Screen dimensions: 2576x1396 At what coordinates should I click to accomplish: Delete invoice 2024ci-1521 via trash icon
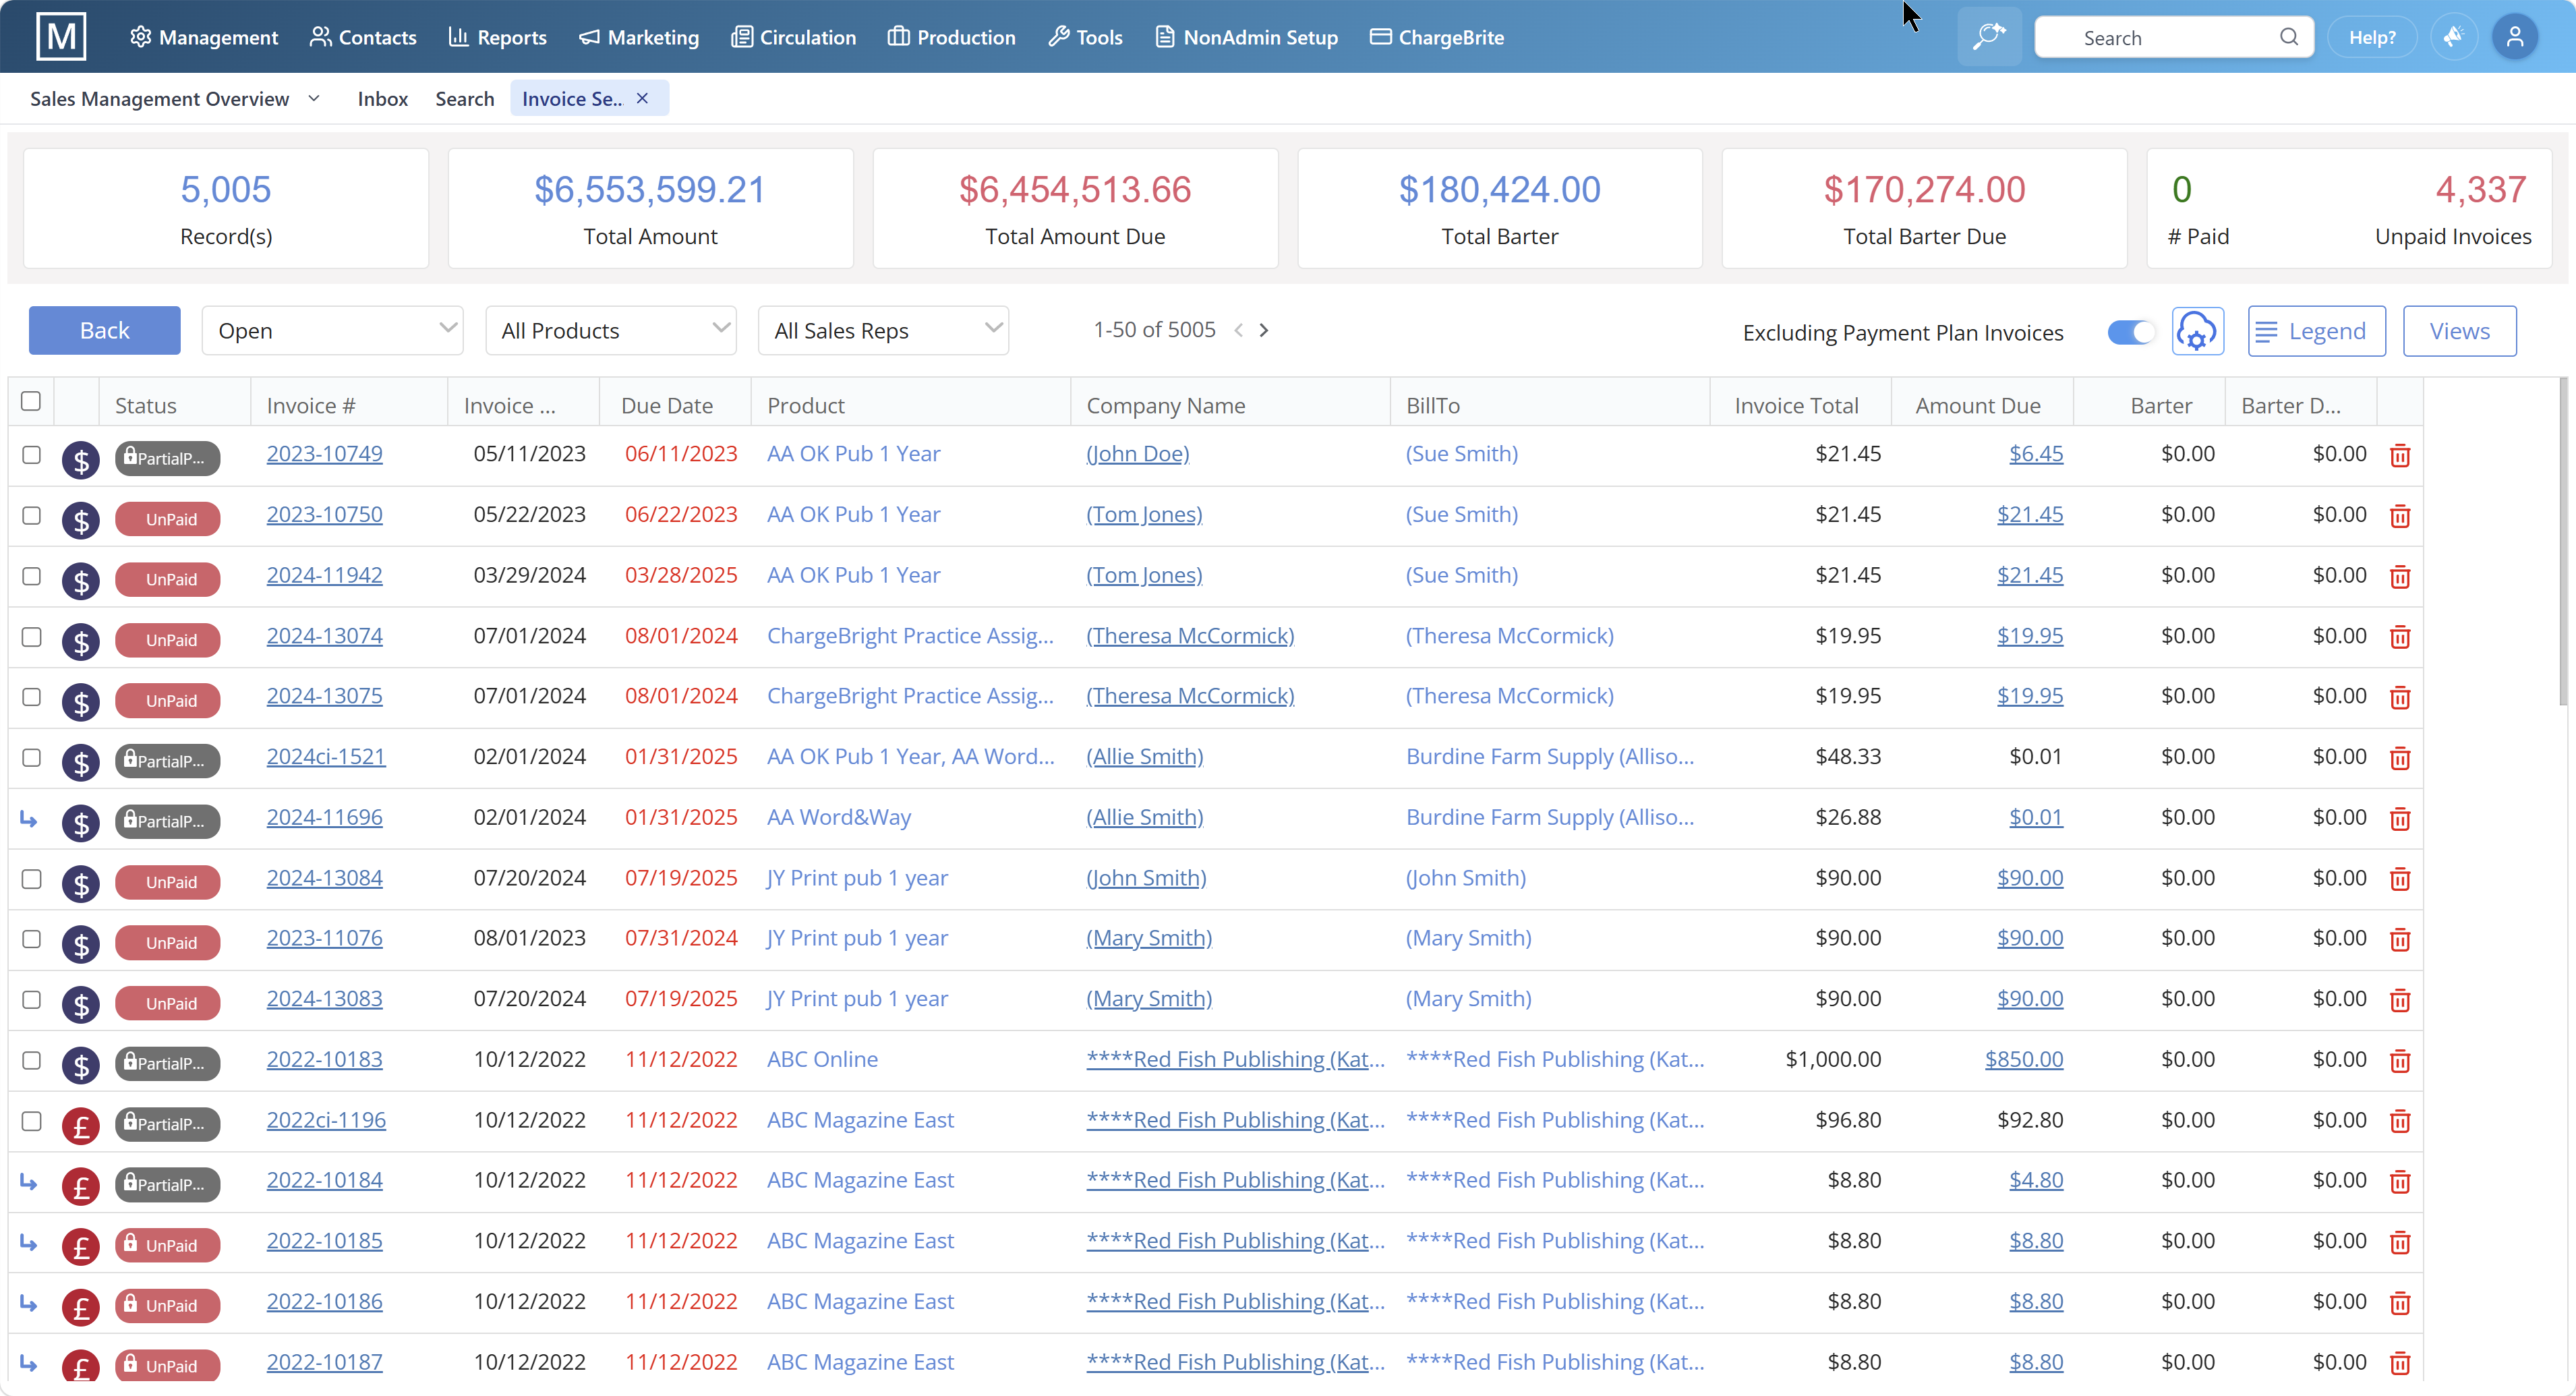[x=2399, y=758]
